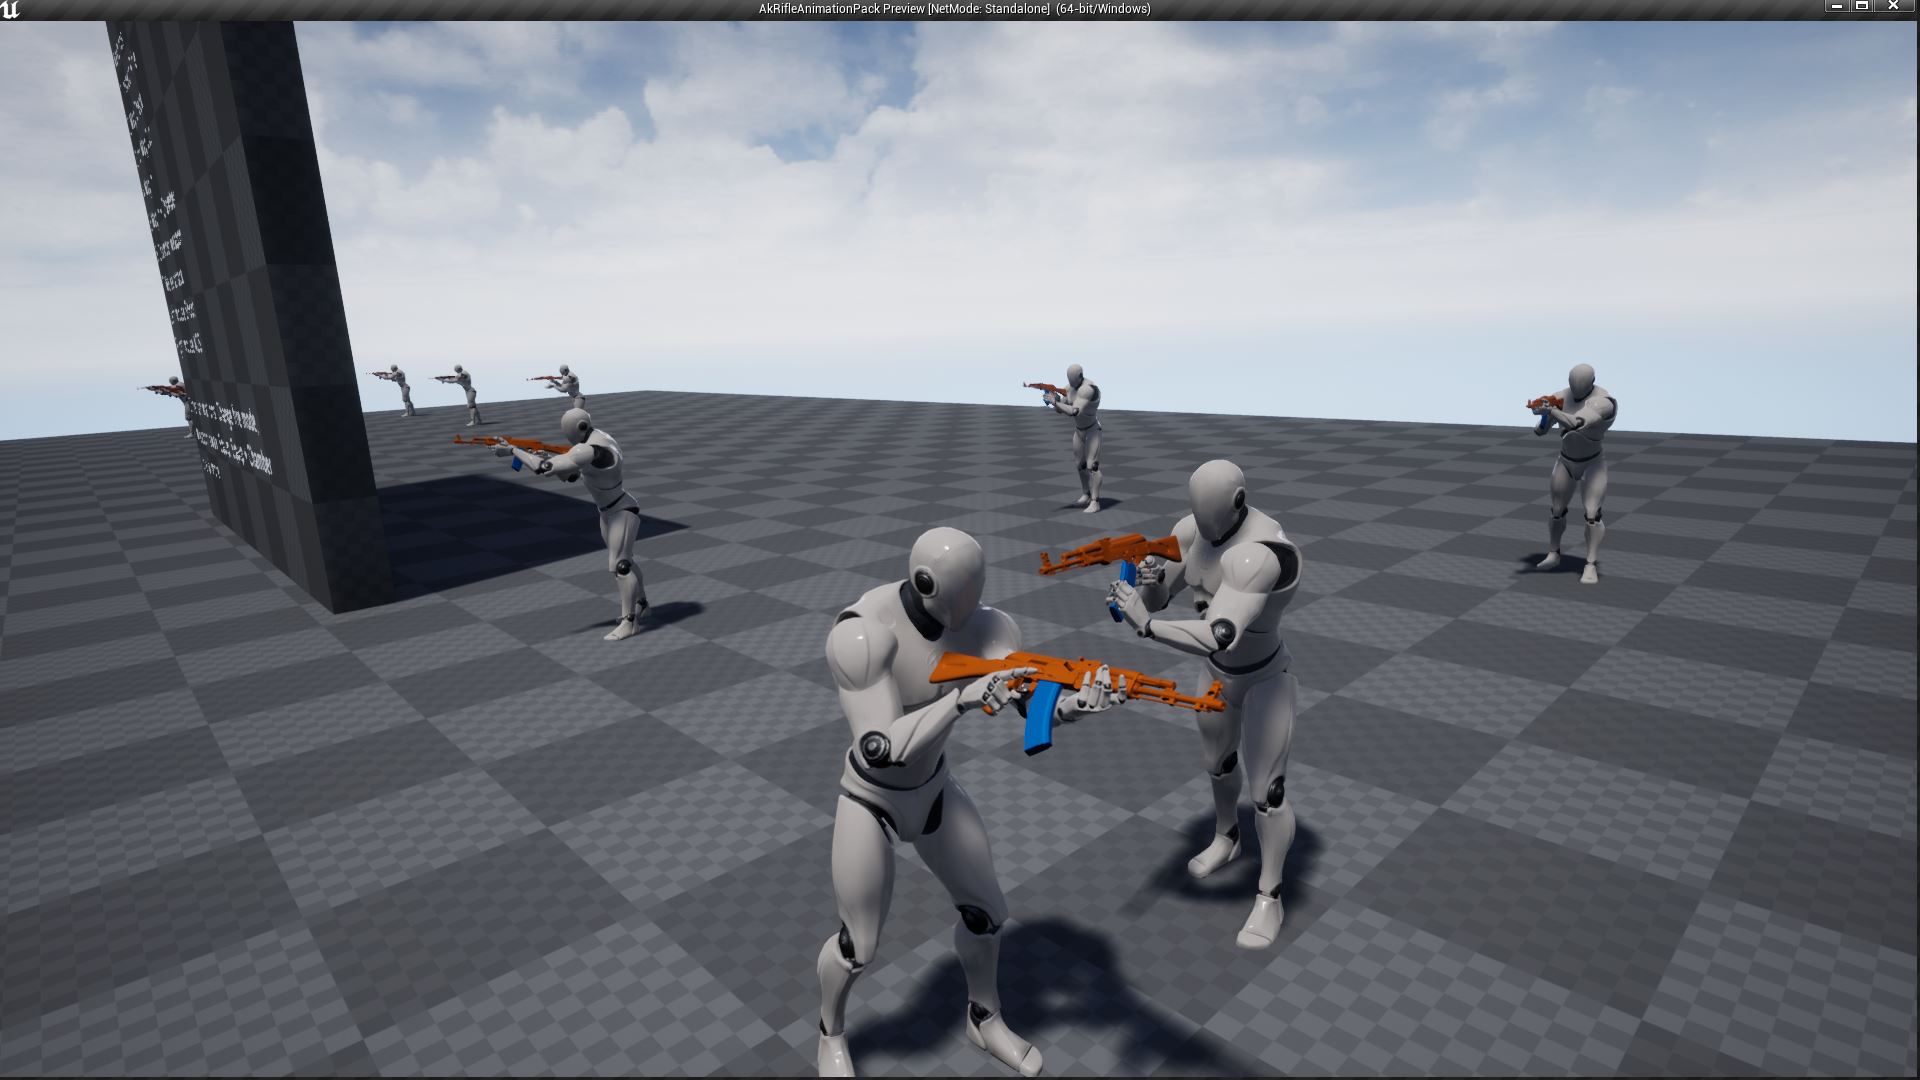Minimize the game preview window

coord(1837,7)
